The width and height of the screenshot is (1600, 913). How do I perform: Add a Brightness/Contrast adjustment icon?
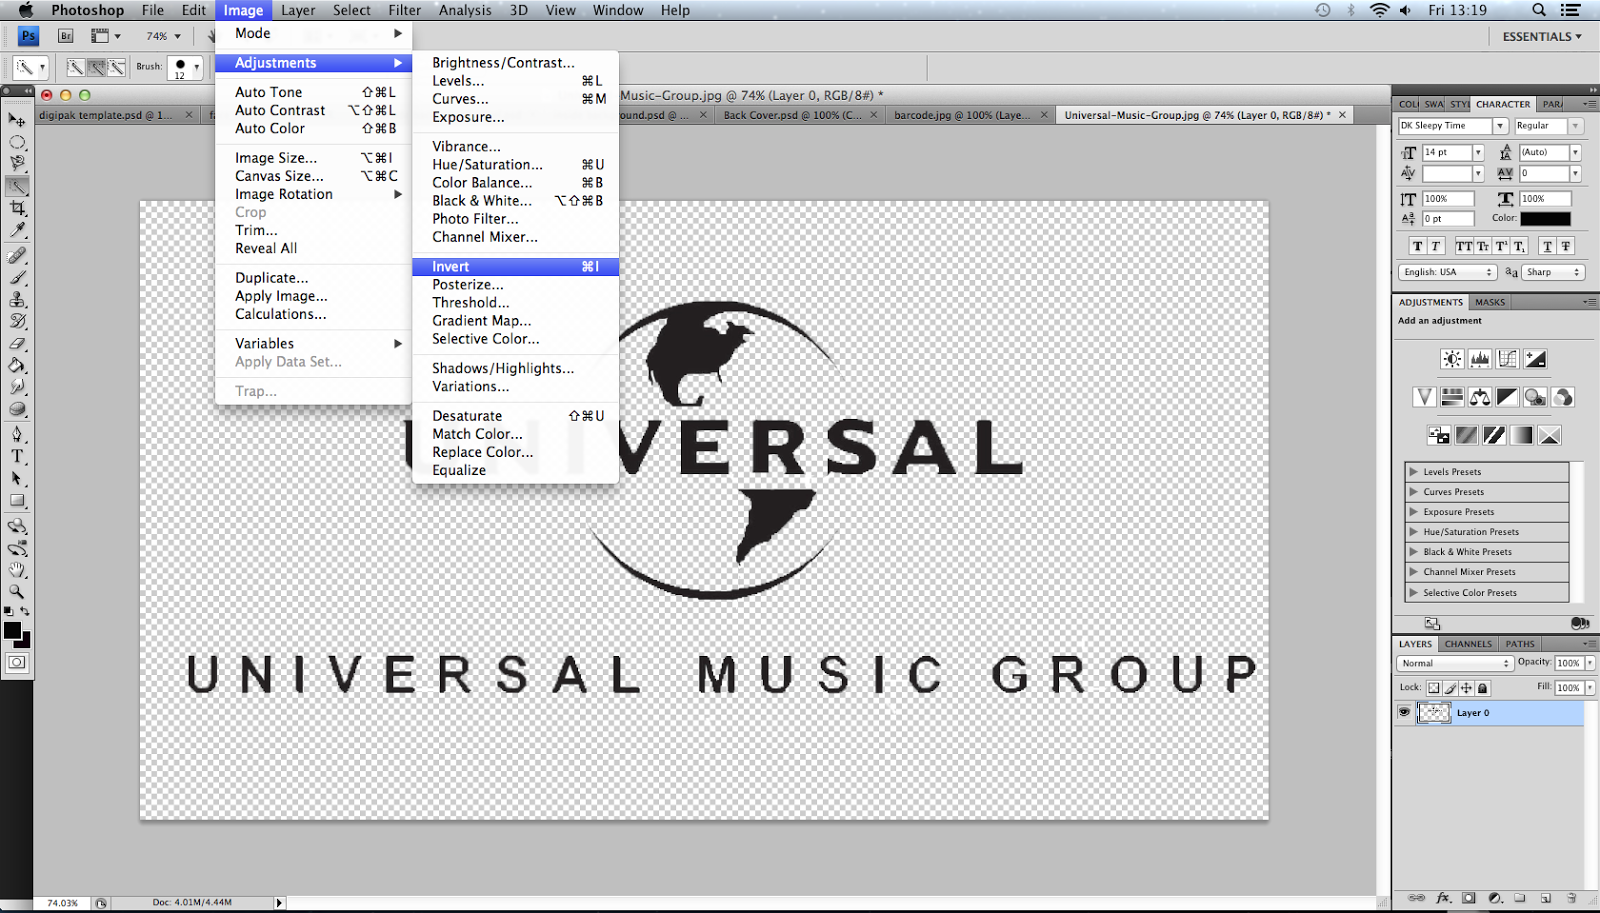click(1452, 359)
